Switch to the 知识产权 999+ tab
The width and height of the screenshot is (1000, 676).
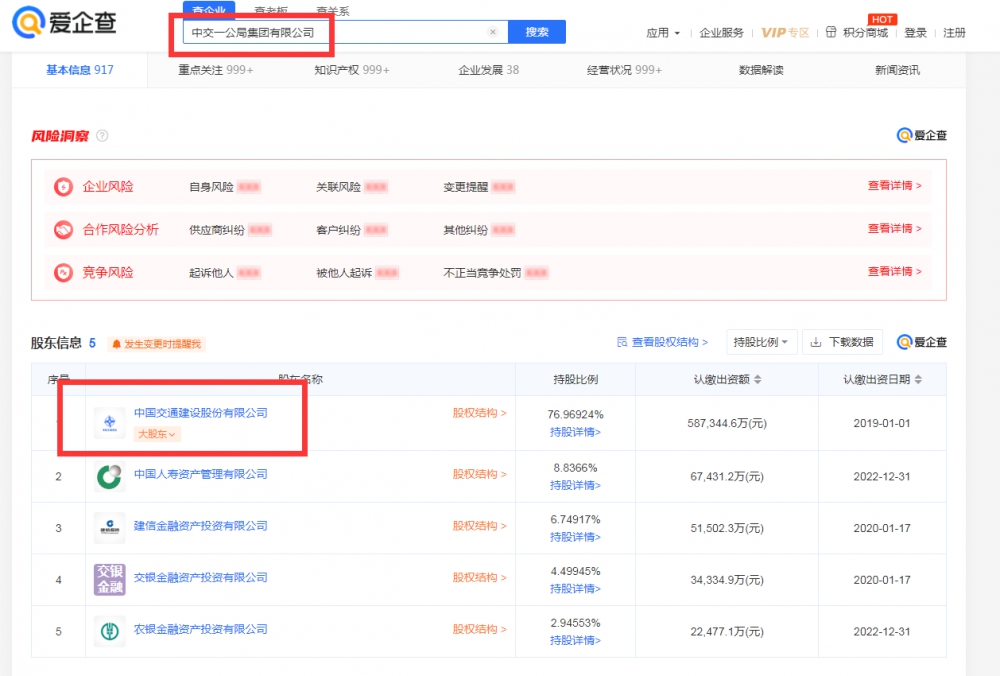pyautogui.click(x=351, y=70)
